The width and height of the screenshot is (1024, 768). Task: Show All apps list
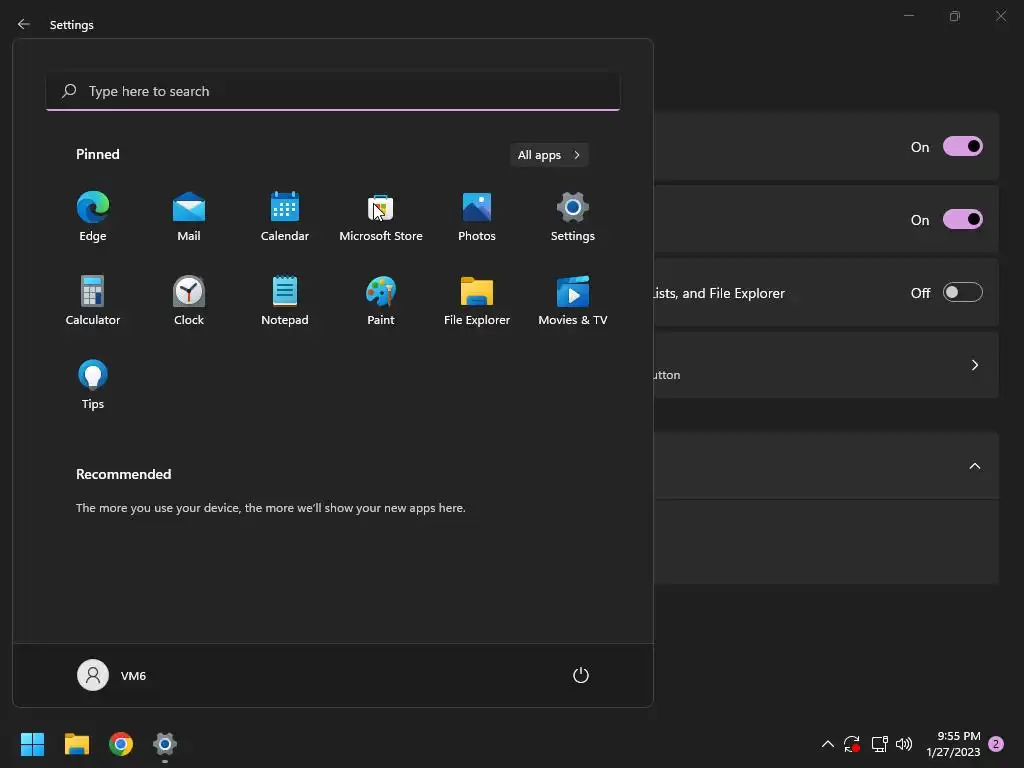coord(549,155)
